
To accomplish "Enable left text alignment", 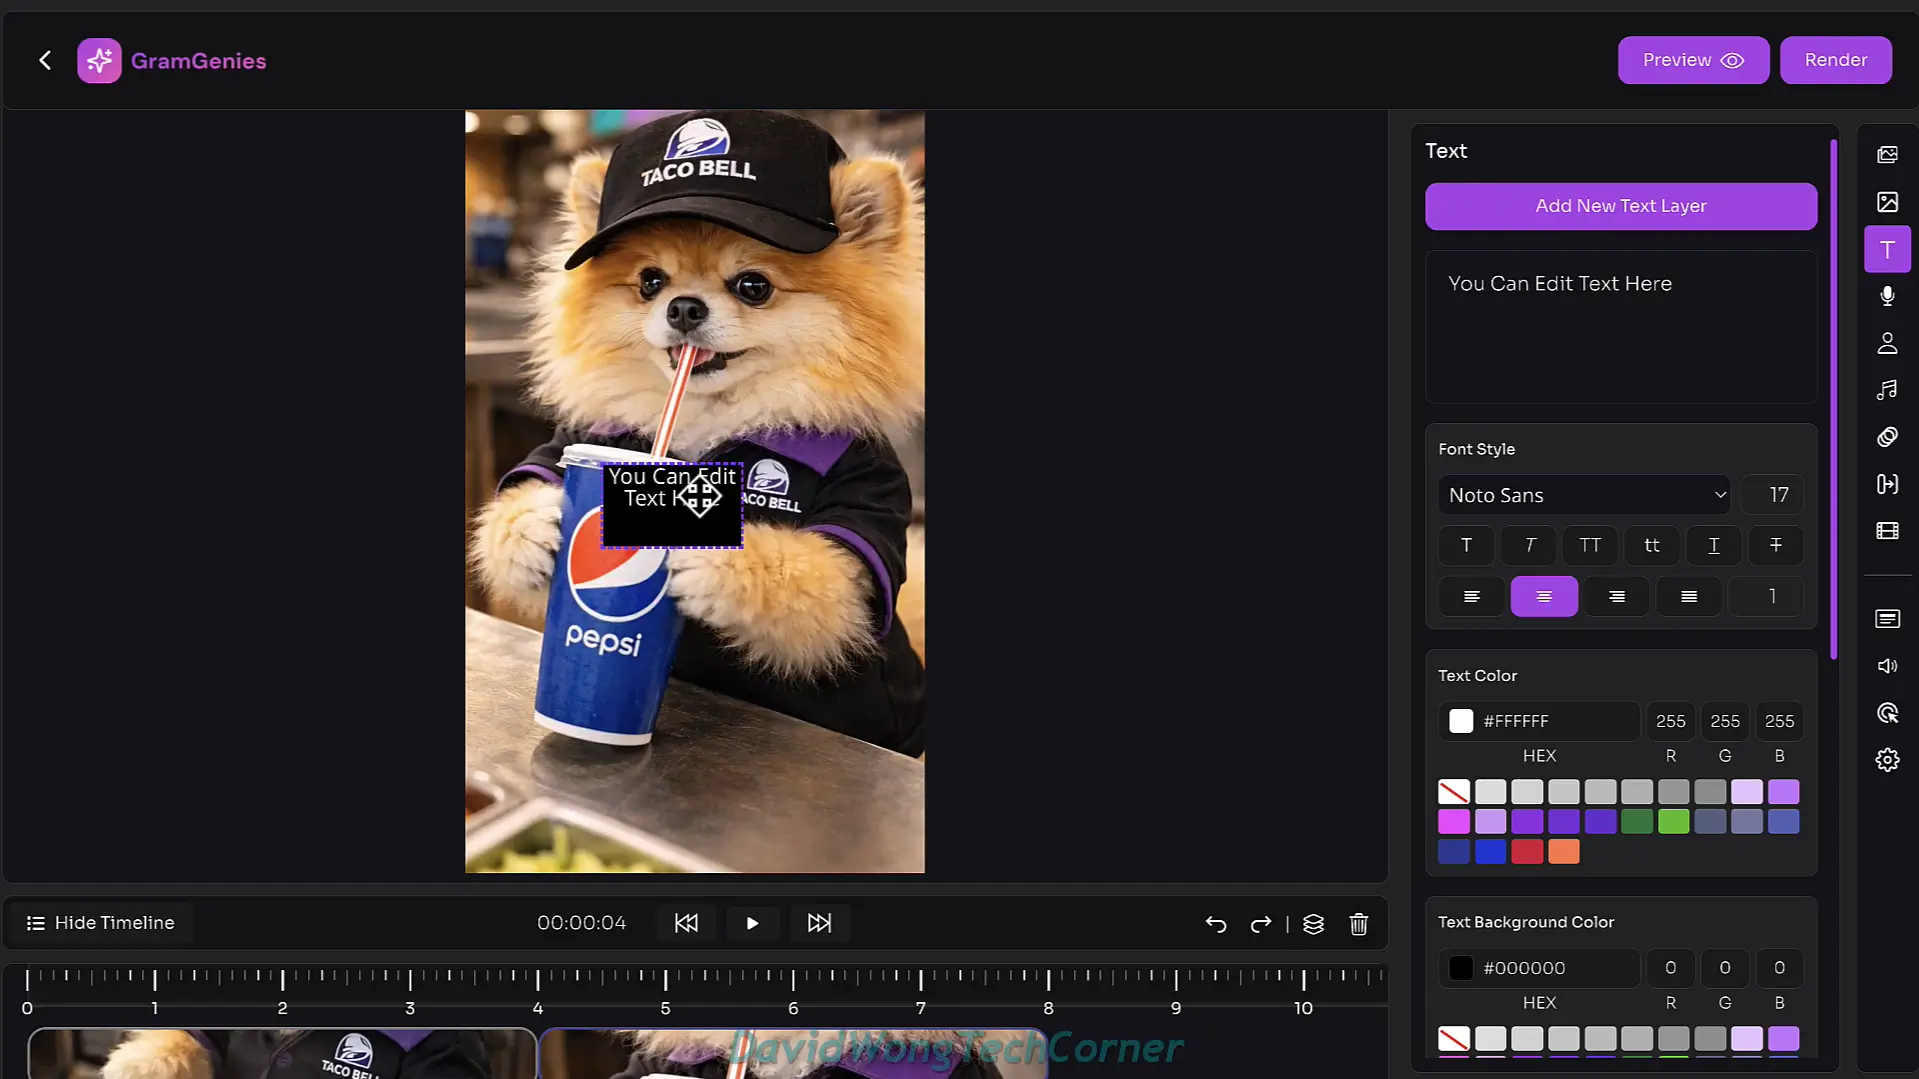I will pos(1471,597).
